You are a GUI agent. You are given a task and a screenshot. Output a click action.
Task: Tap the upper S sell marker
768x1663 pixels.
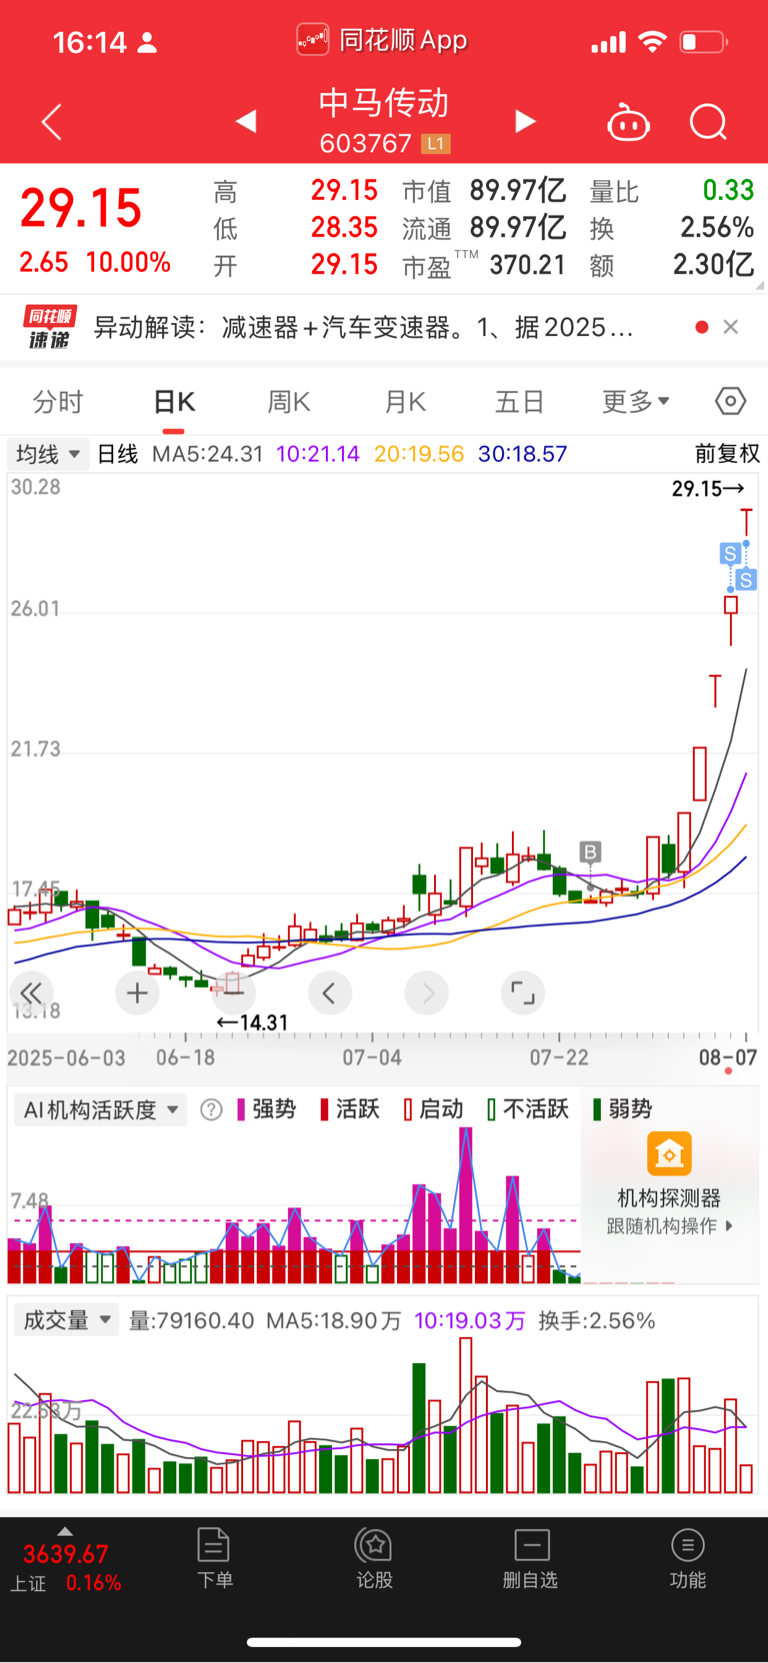click(730, 553)
